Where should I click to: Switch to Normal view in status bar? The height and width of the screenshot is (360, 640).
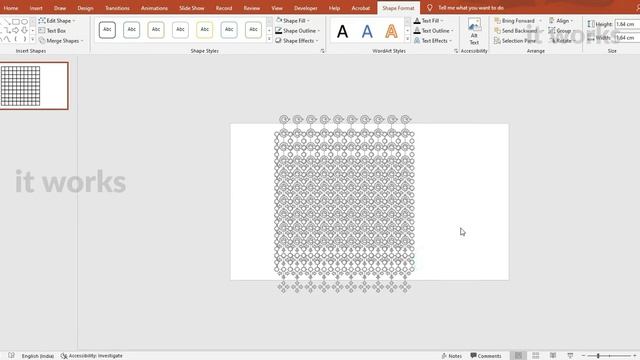point(518,356)
